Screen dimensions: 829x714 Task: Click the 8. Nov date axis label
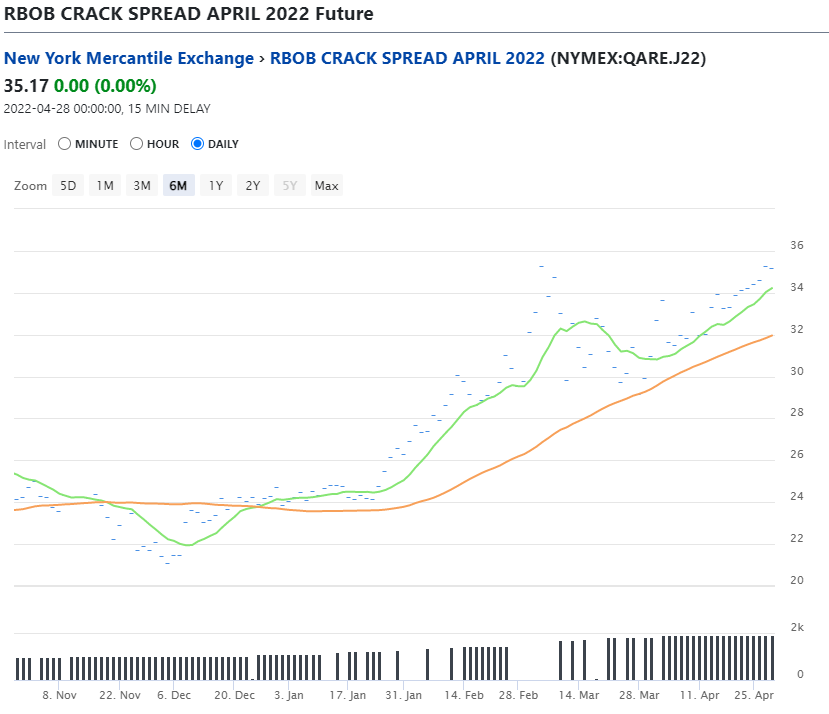pos(60,695)
